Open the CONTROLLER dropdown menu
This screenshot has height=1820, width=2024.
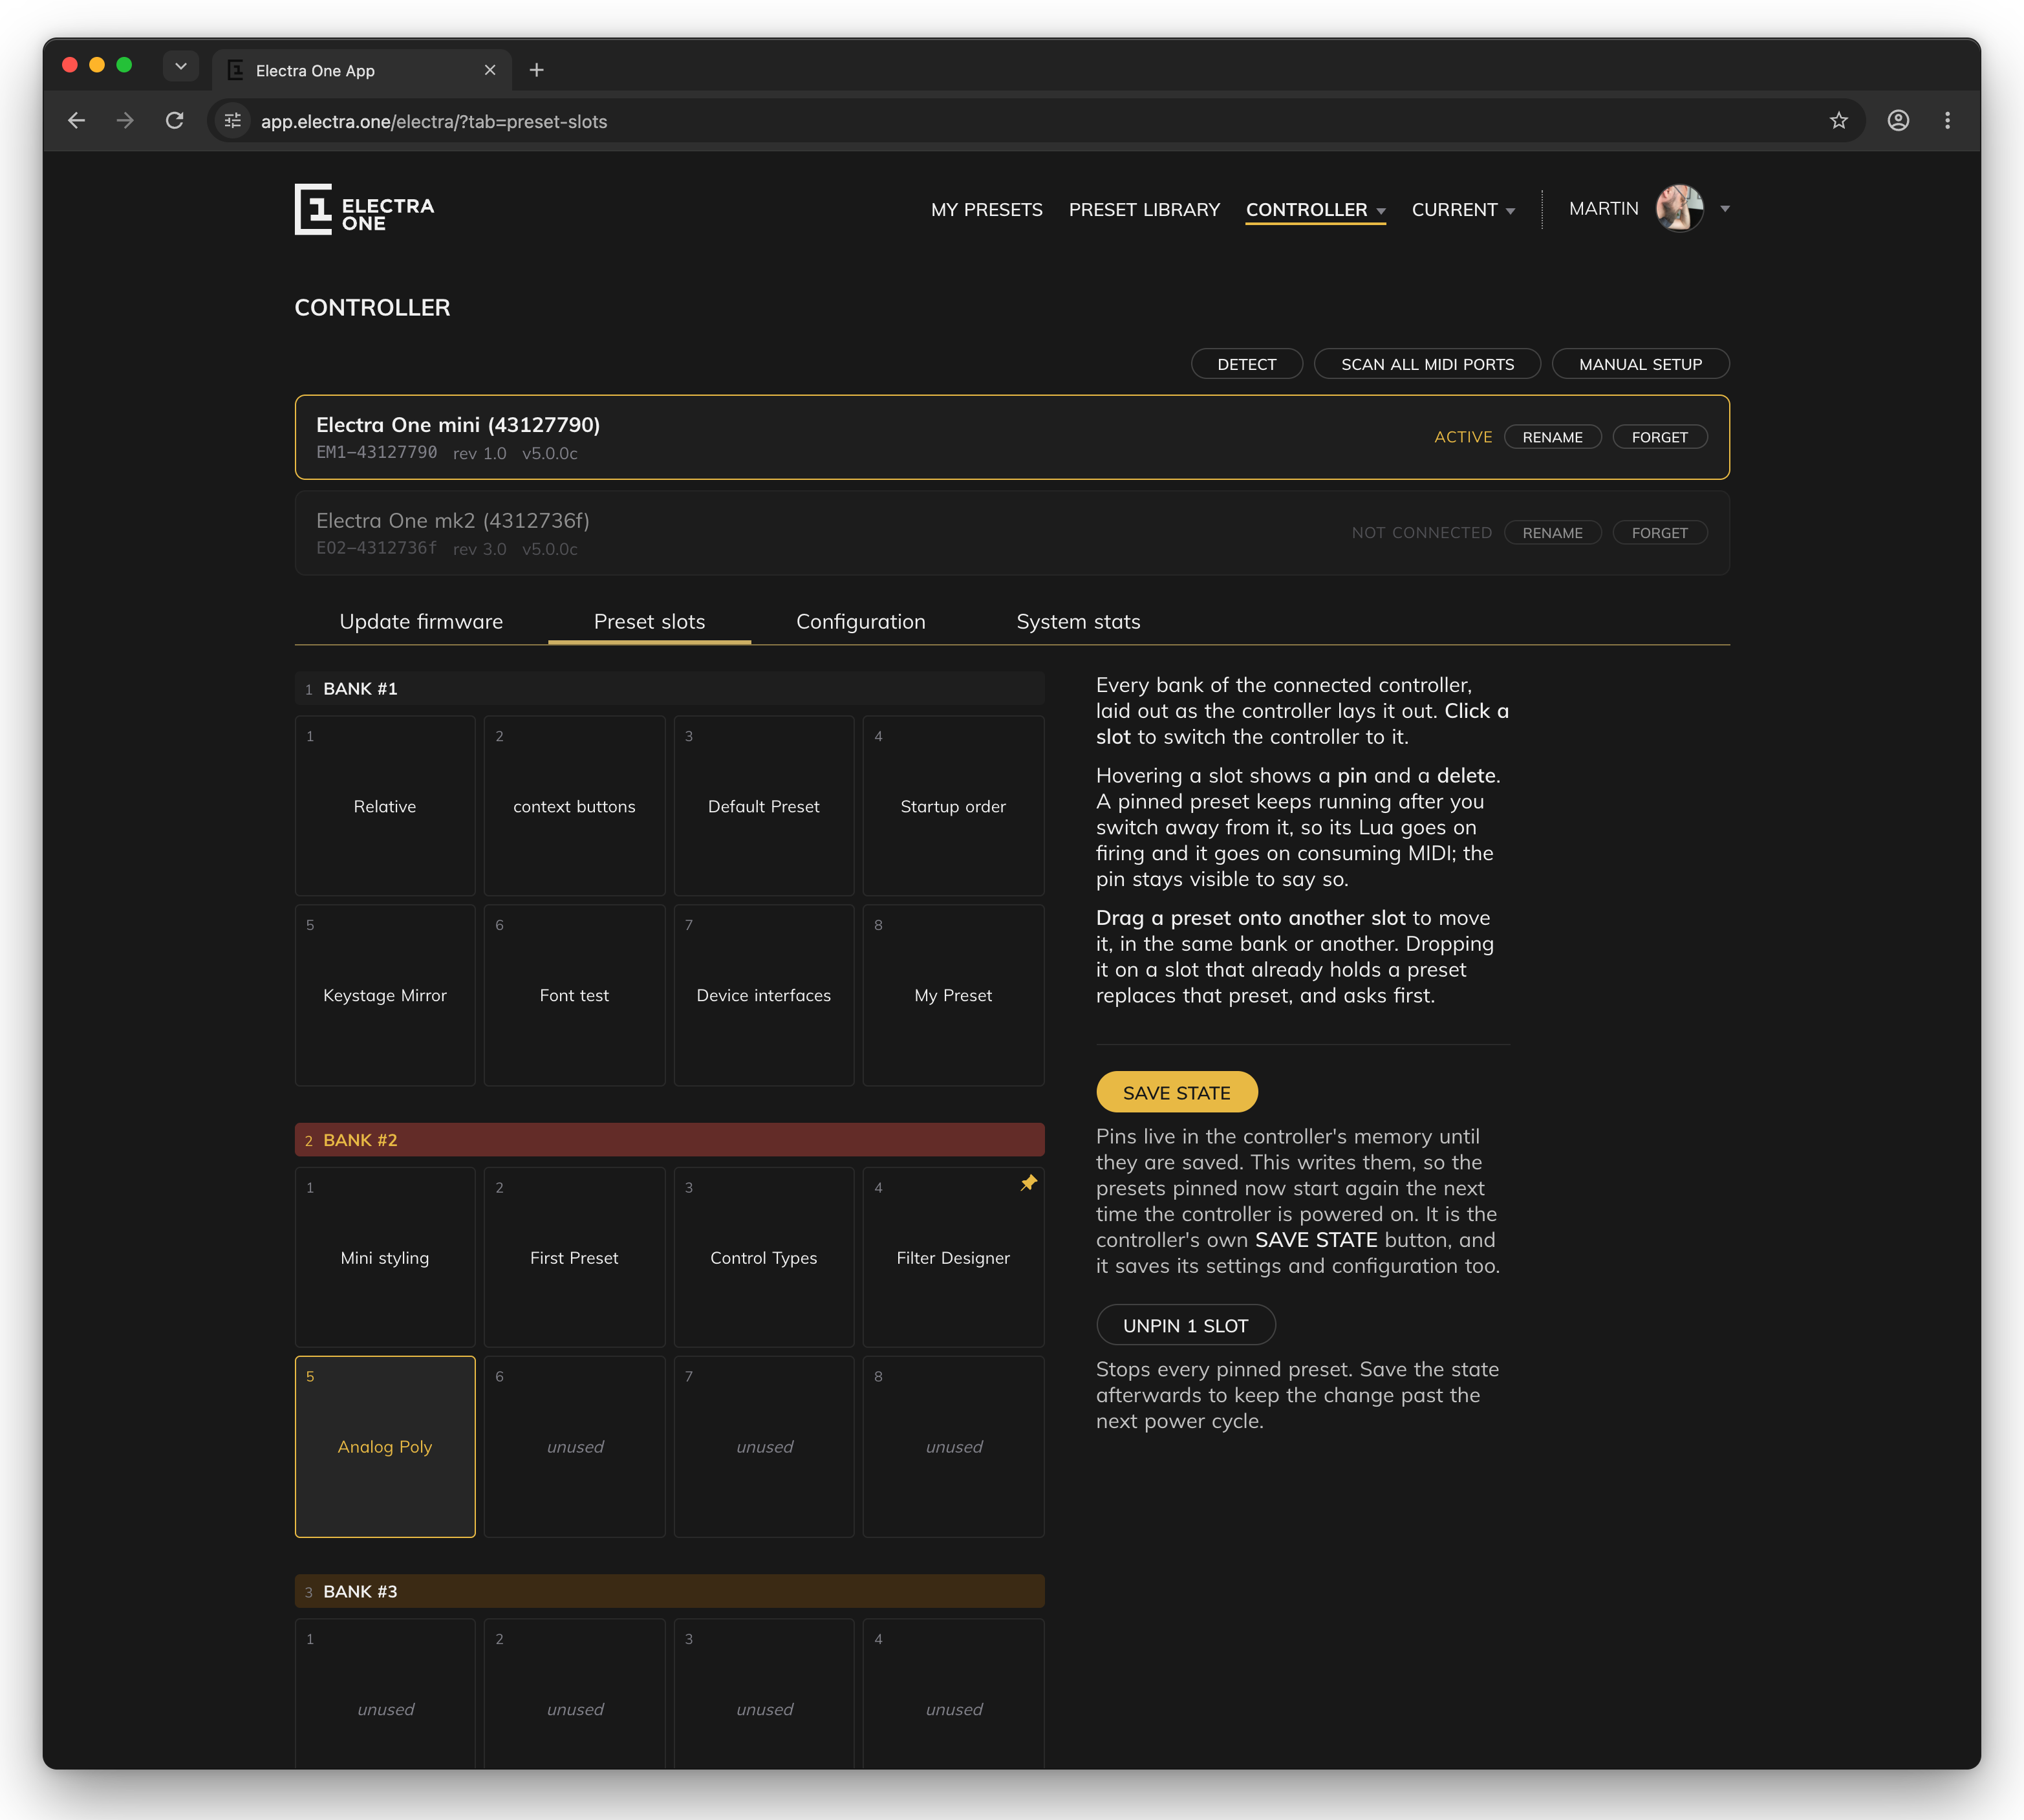coord(1315,210)
